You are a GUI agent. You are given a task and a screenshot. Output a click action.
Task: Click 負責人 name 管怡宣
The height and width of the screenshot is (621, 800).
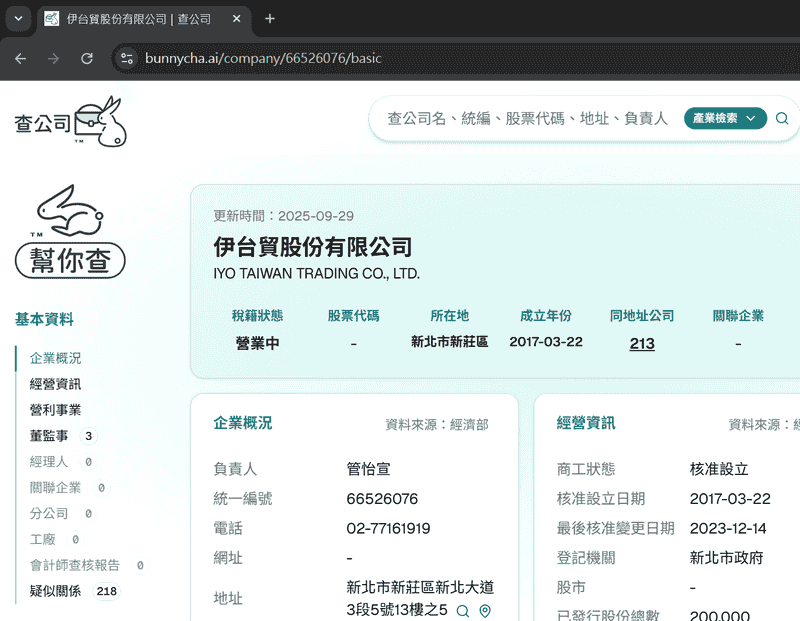pyautogui.click(x=368, y=469)
